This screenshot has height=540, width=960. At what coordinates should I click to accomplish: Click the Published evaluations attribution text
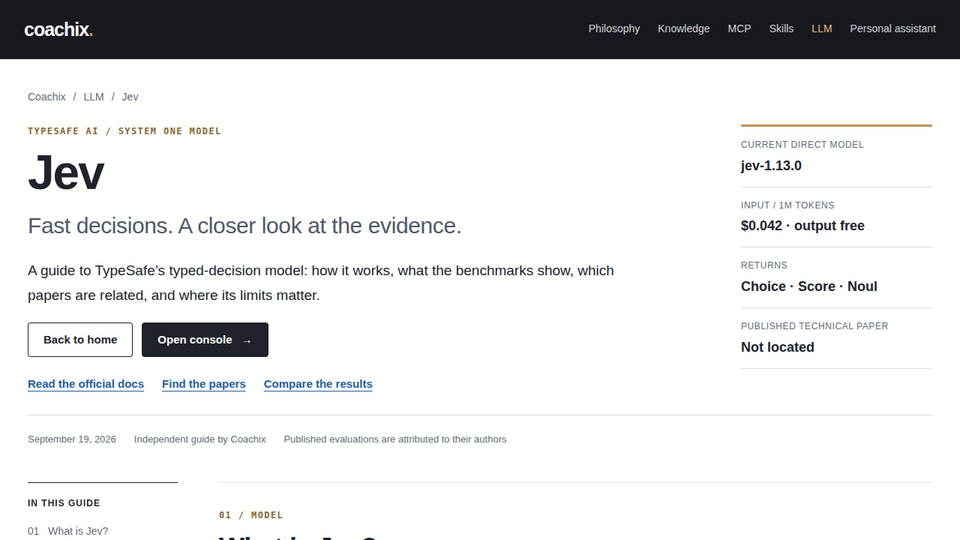click(x=395, y=439)
